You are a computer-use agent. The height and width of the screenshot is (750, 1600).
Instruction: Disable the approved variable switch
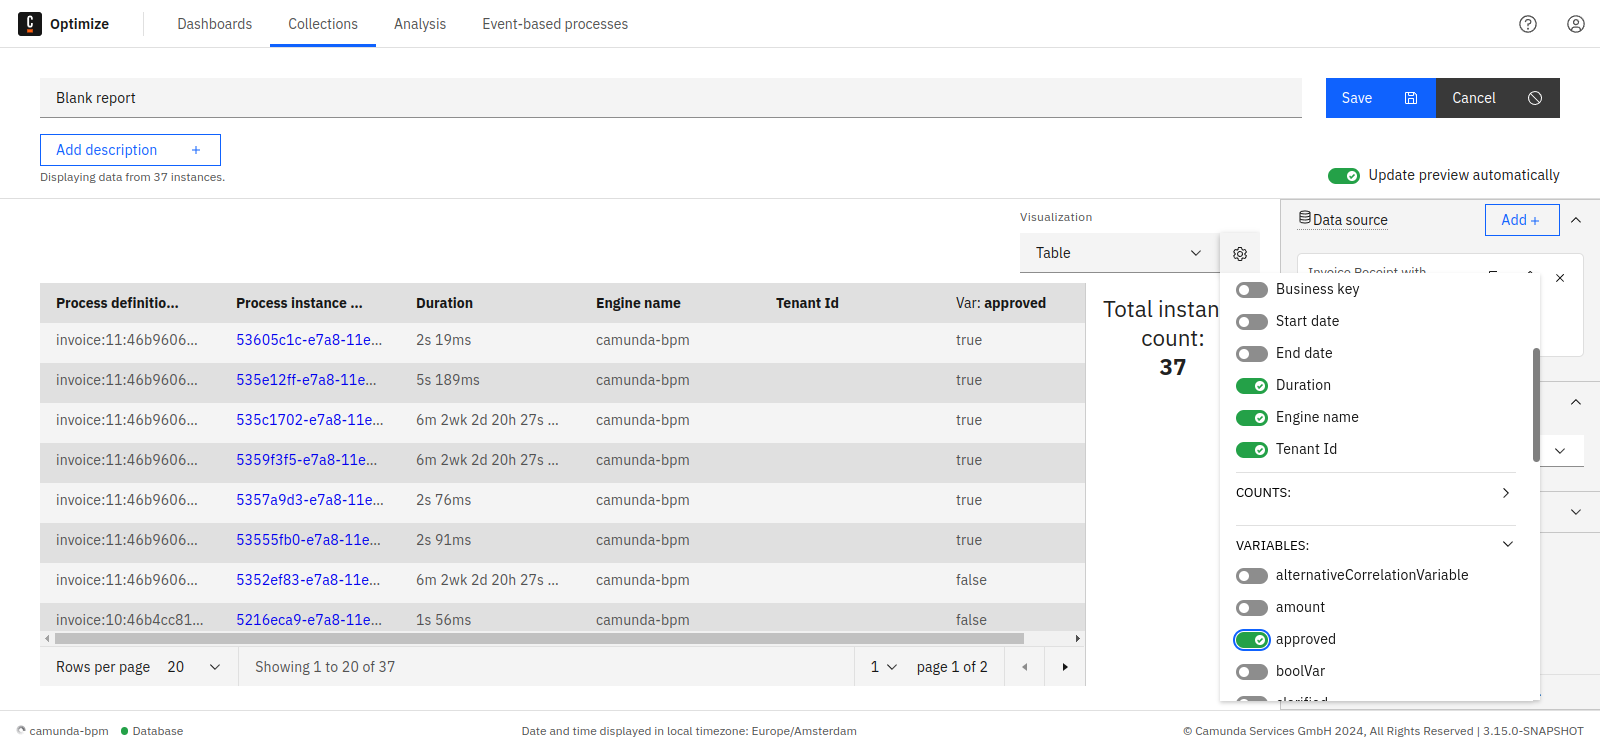(x=1252, y=640)
